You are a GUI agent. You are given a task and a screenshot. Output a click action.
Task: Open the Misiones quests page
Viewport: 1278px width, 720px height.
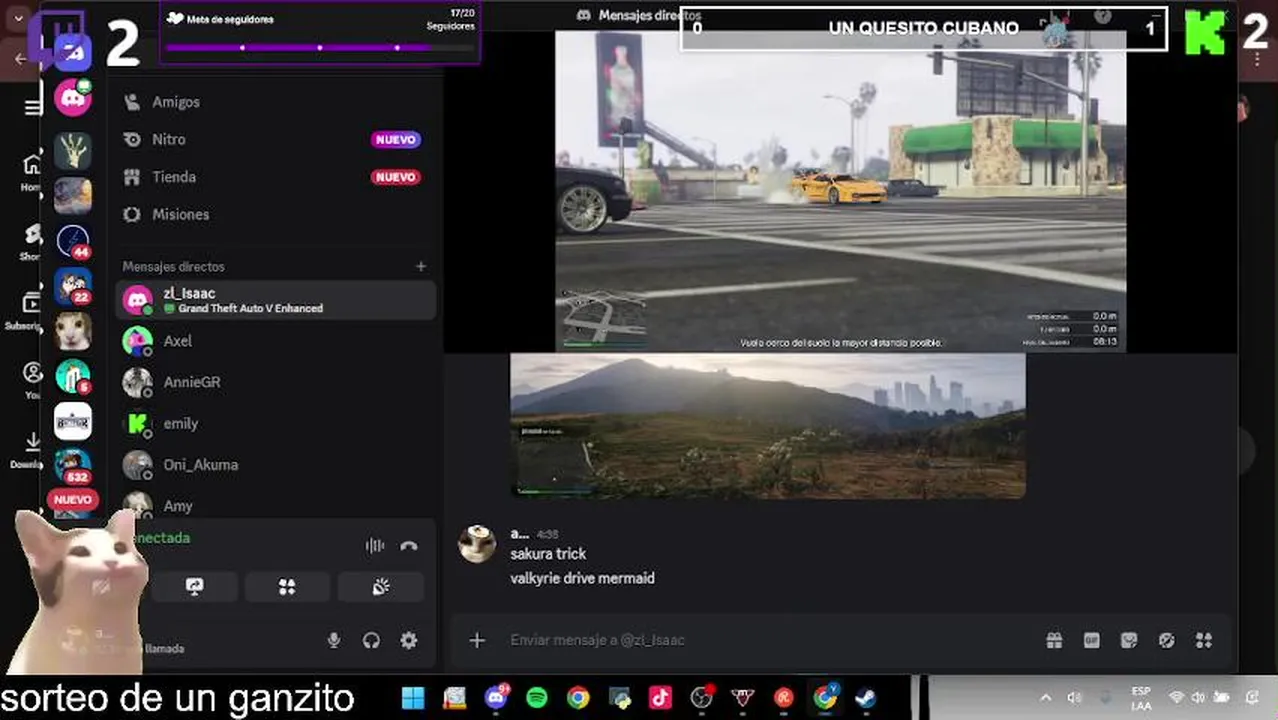(275, 214)
